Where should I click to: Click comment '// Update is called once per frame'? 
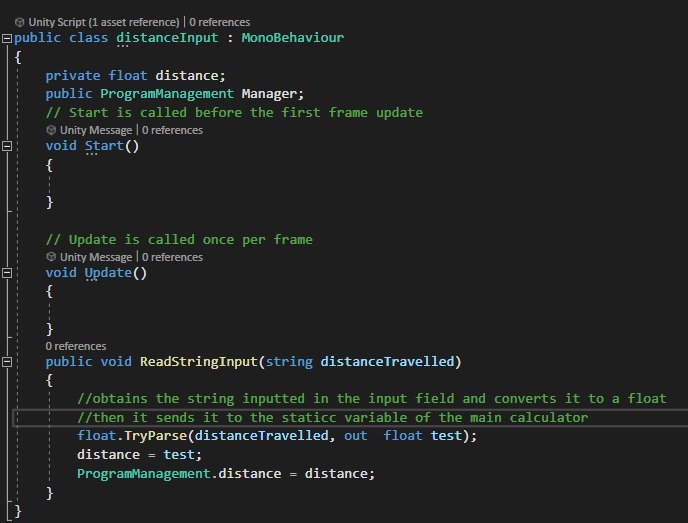(x=179, y=240)
